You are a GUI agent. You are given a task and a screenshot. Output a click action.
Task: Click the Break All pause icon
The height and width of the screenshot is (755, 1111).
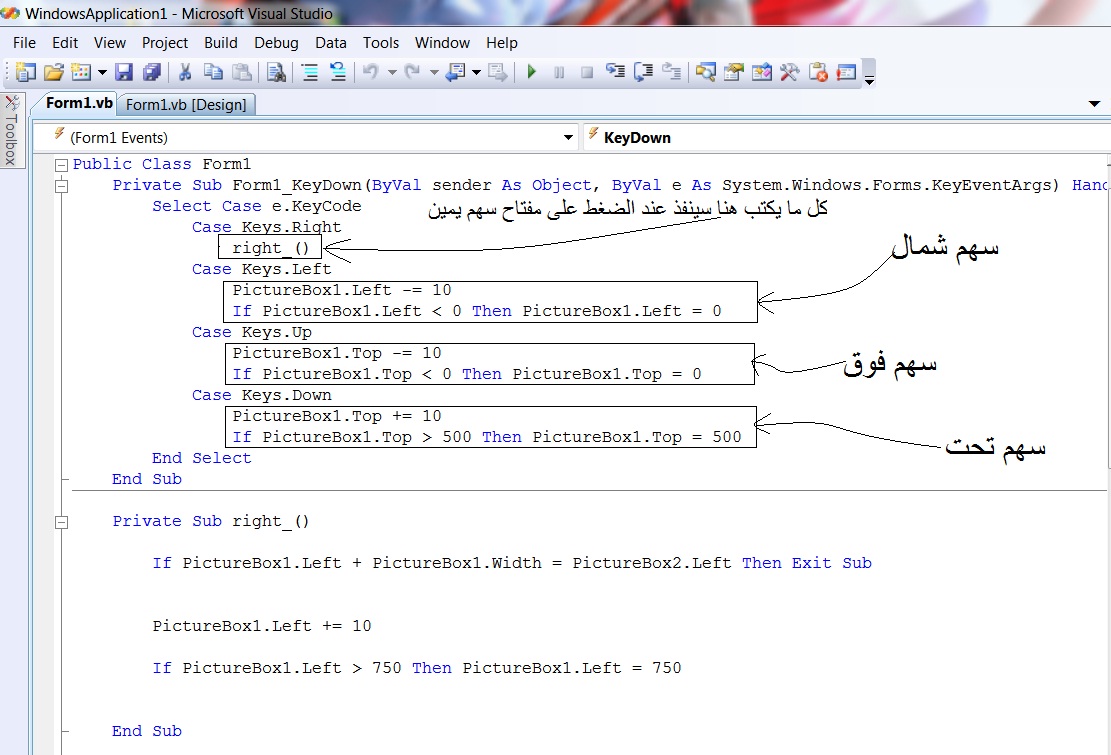(x=559, y=72)
